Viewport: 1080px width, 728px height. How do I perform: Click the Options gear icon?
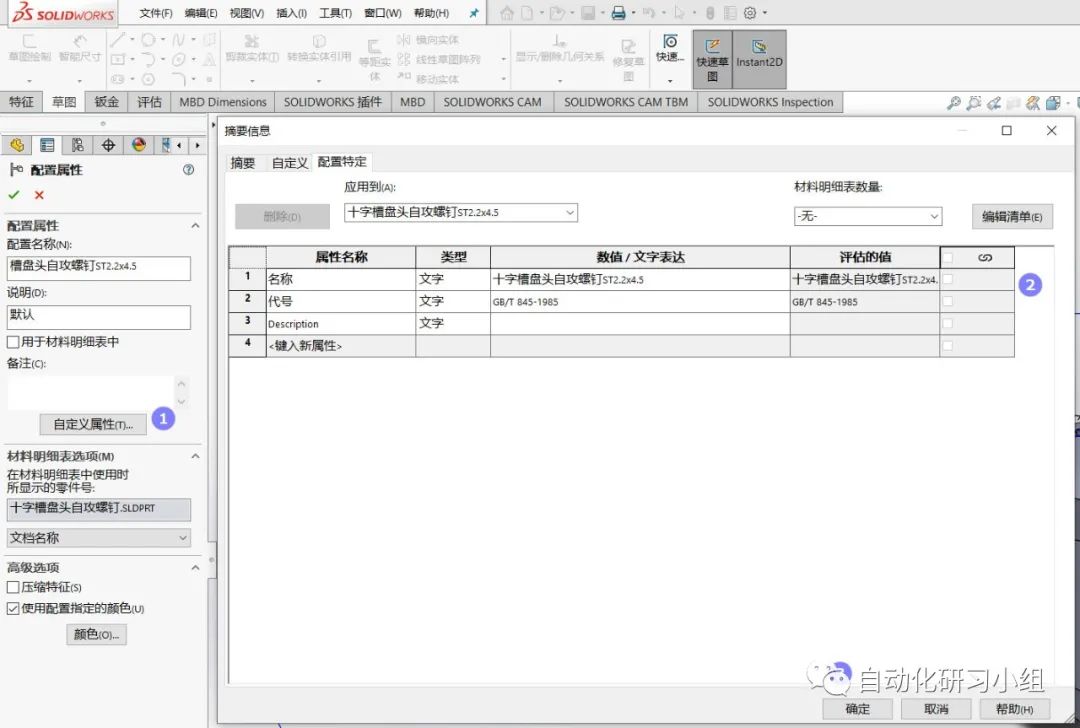750,13
